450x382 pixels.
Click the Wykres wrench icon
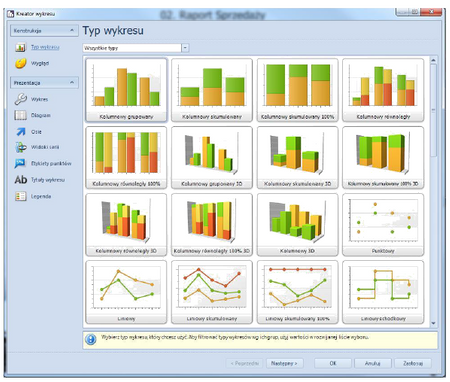point(21,99)
